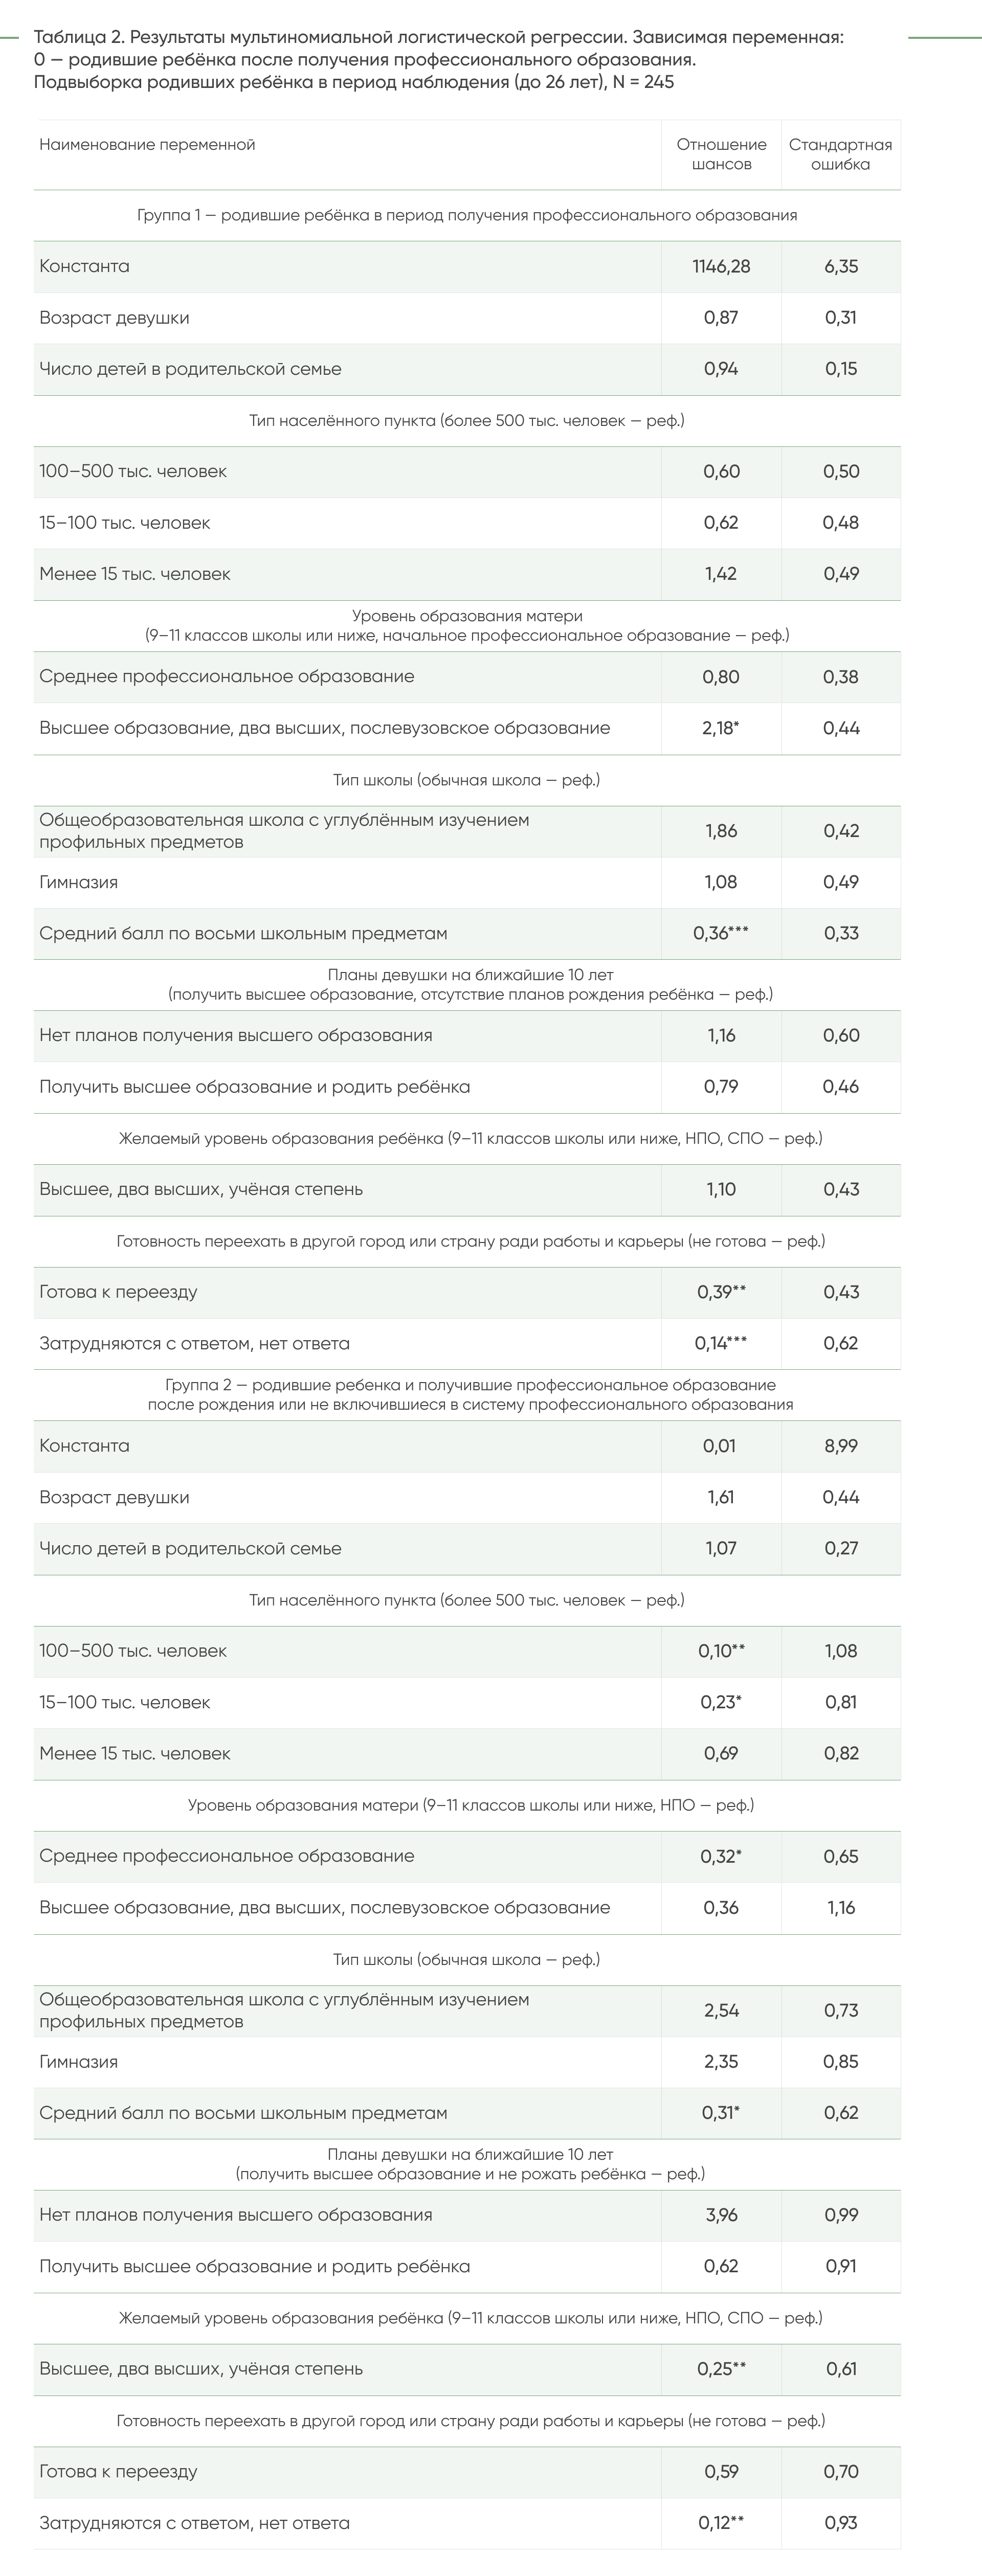The image size is (982, 2576).
Task: Click the standard error 0,93 in last row
Action: click(841, 2523)
